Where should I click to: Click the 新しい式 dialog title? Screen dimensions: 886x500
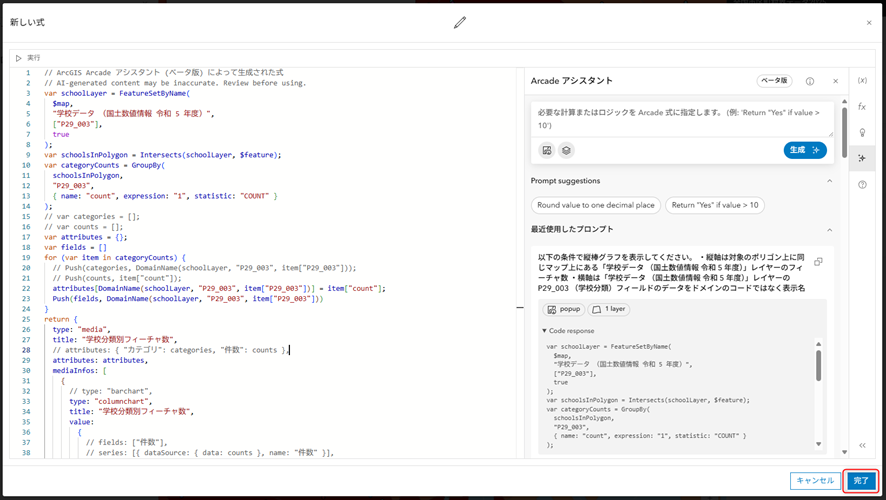point(27,22)
